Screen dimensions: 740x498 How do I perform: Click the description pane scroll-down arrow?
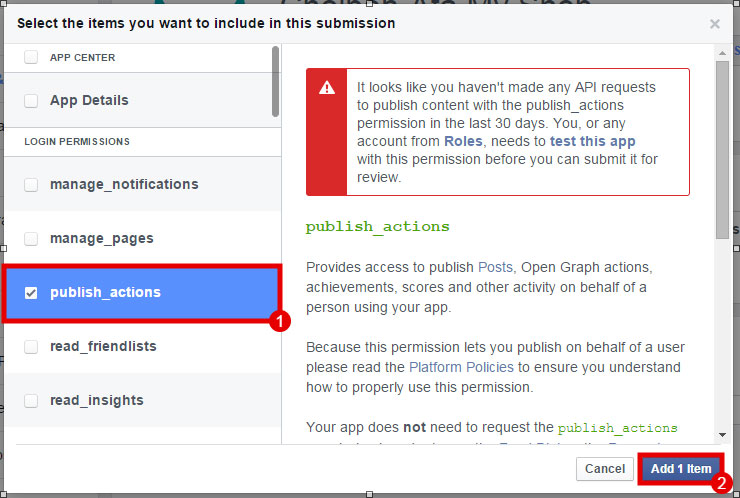tap(722, 435)
